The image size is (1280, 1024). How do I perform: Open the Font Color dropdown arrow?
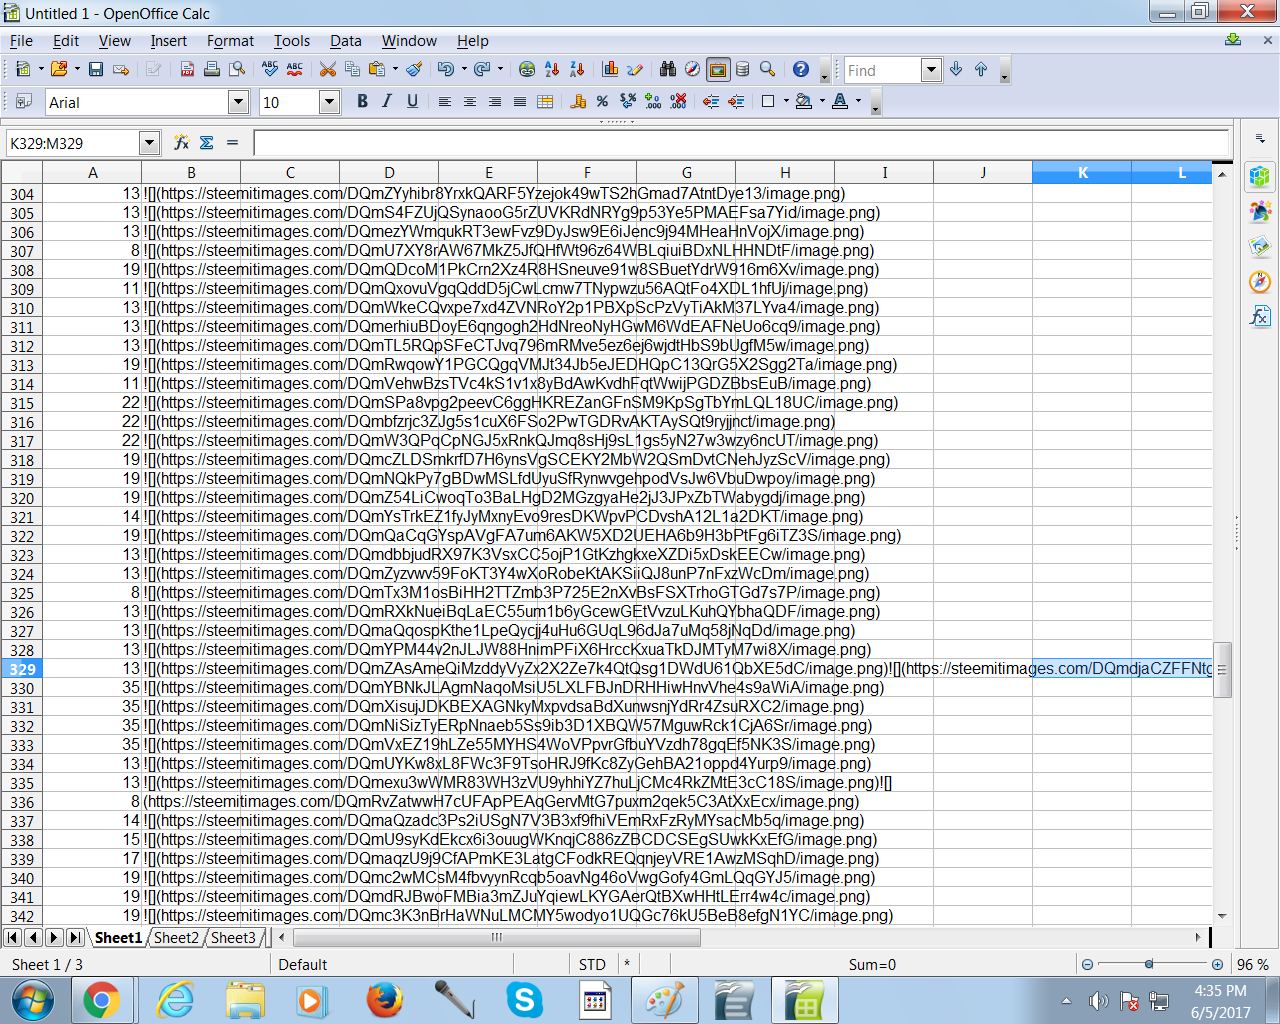(x=858, y=101)
